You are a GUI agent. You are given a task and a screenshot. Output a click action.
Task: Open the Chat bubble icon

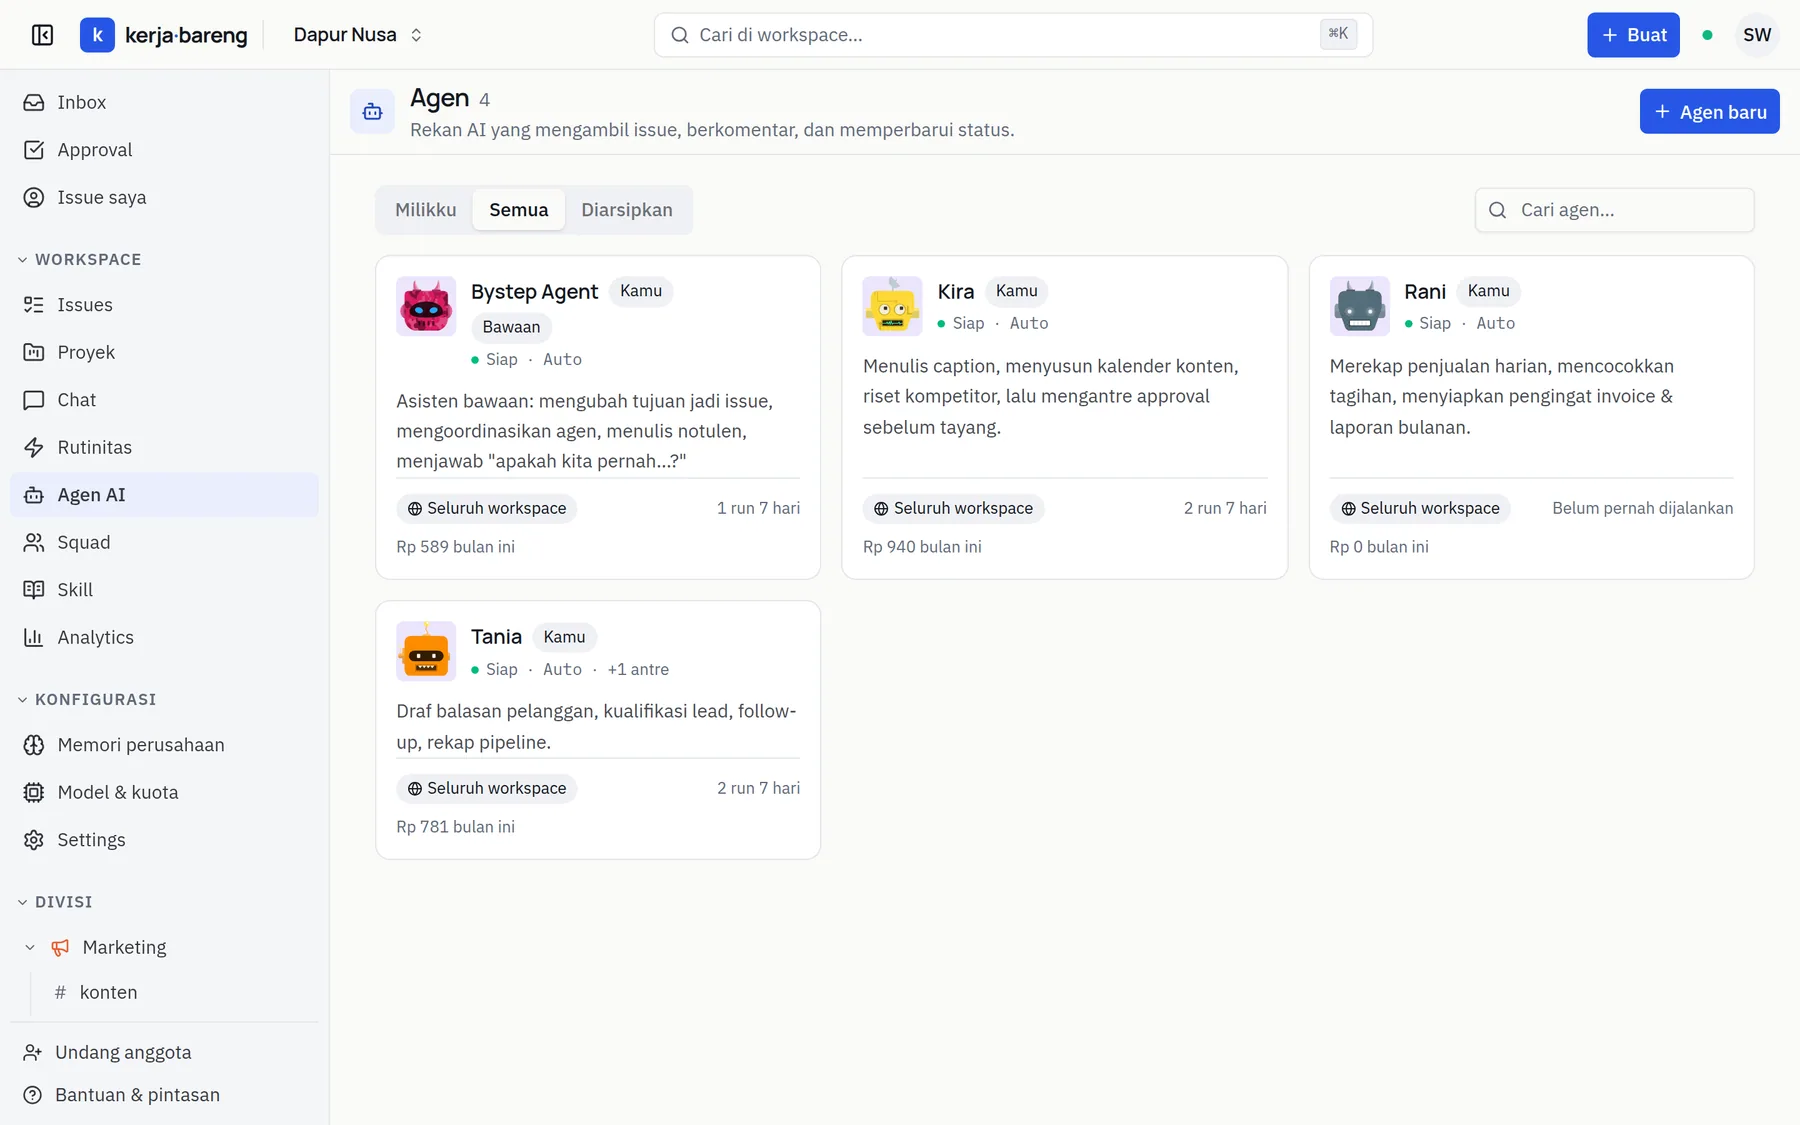(34, 400)
